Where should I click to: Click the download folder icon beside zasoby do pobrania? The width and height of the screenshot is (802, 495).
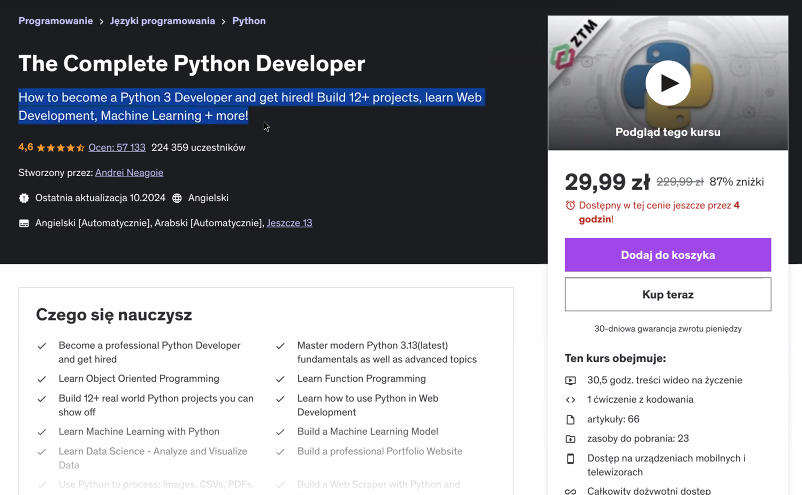(570, 439)
